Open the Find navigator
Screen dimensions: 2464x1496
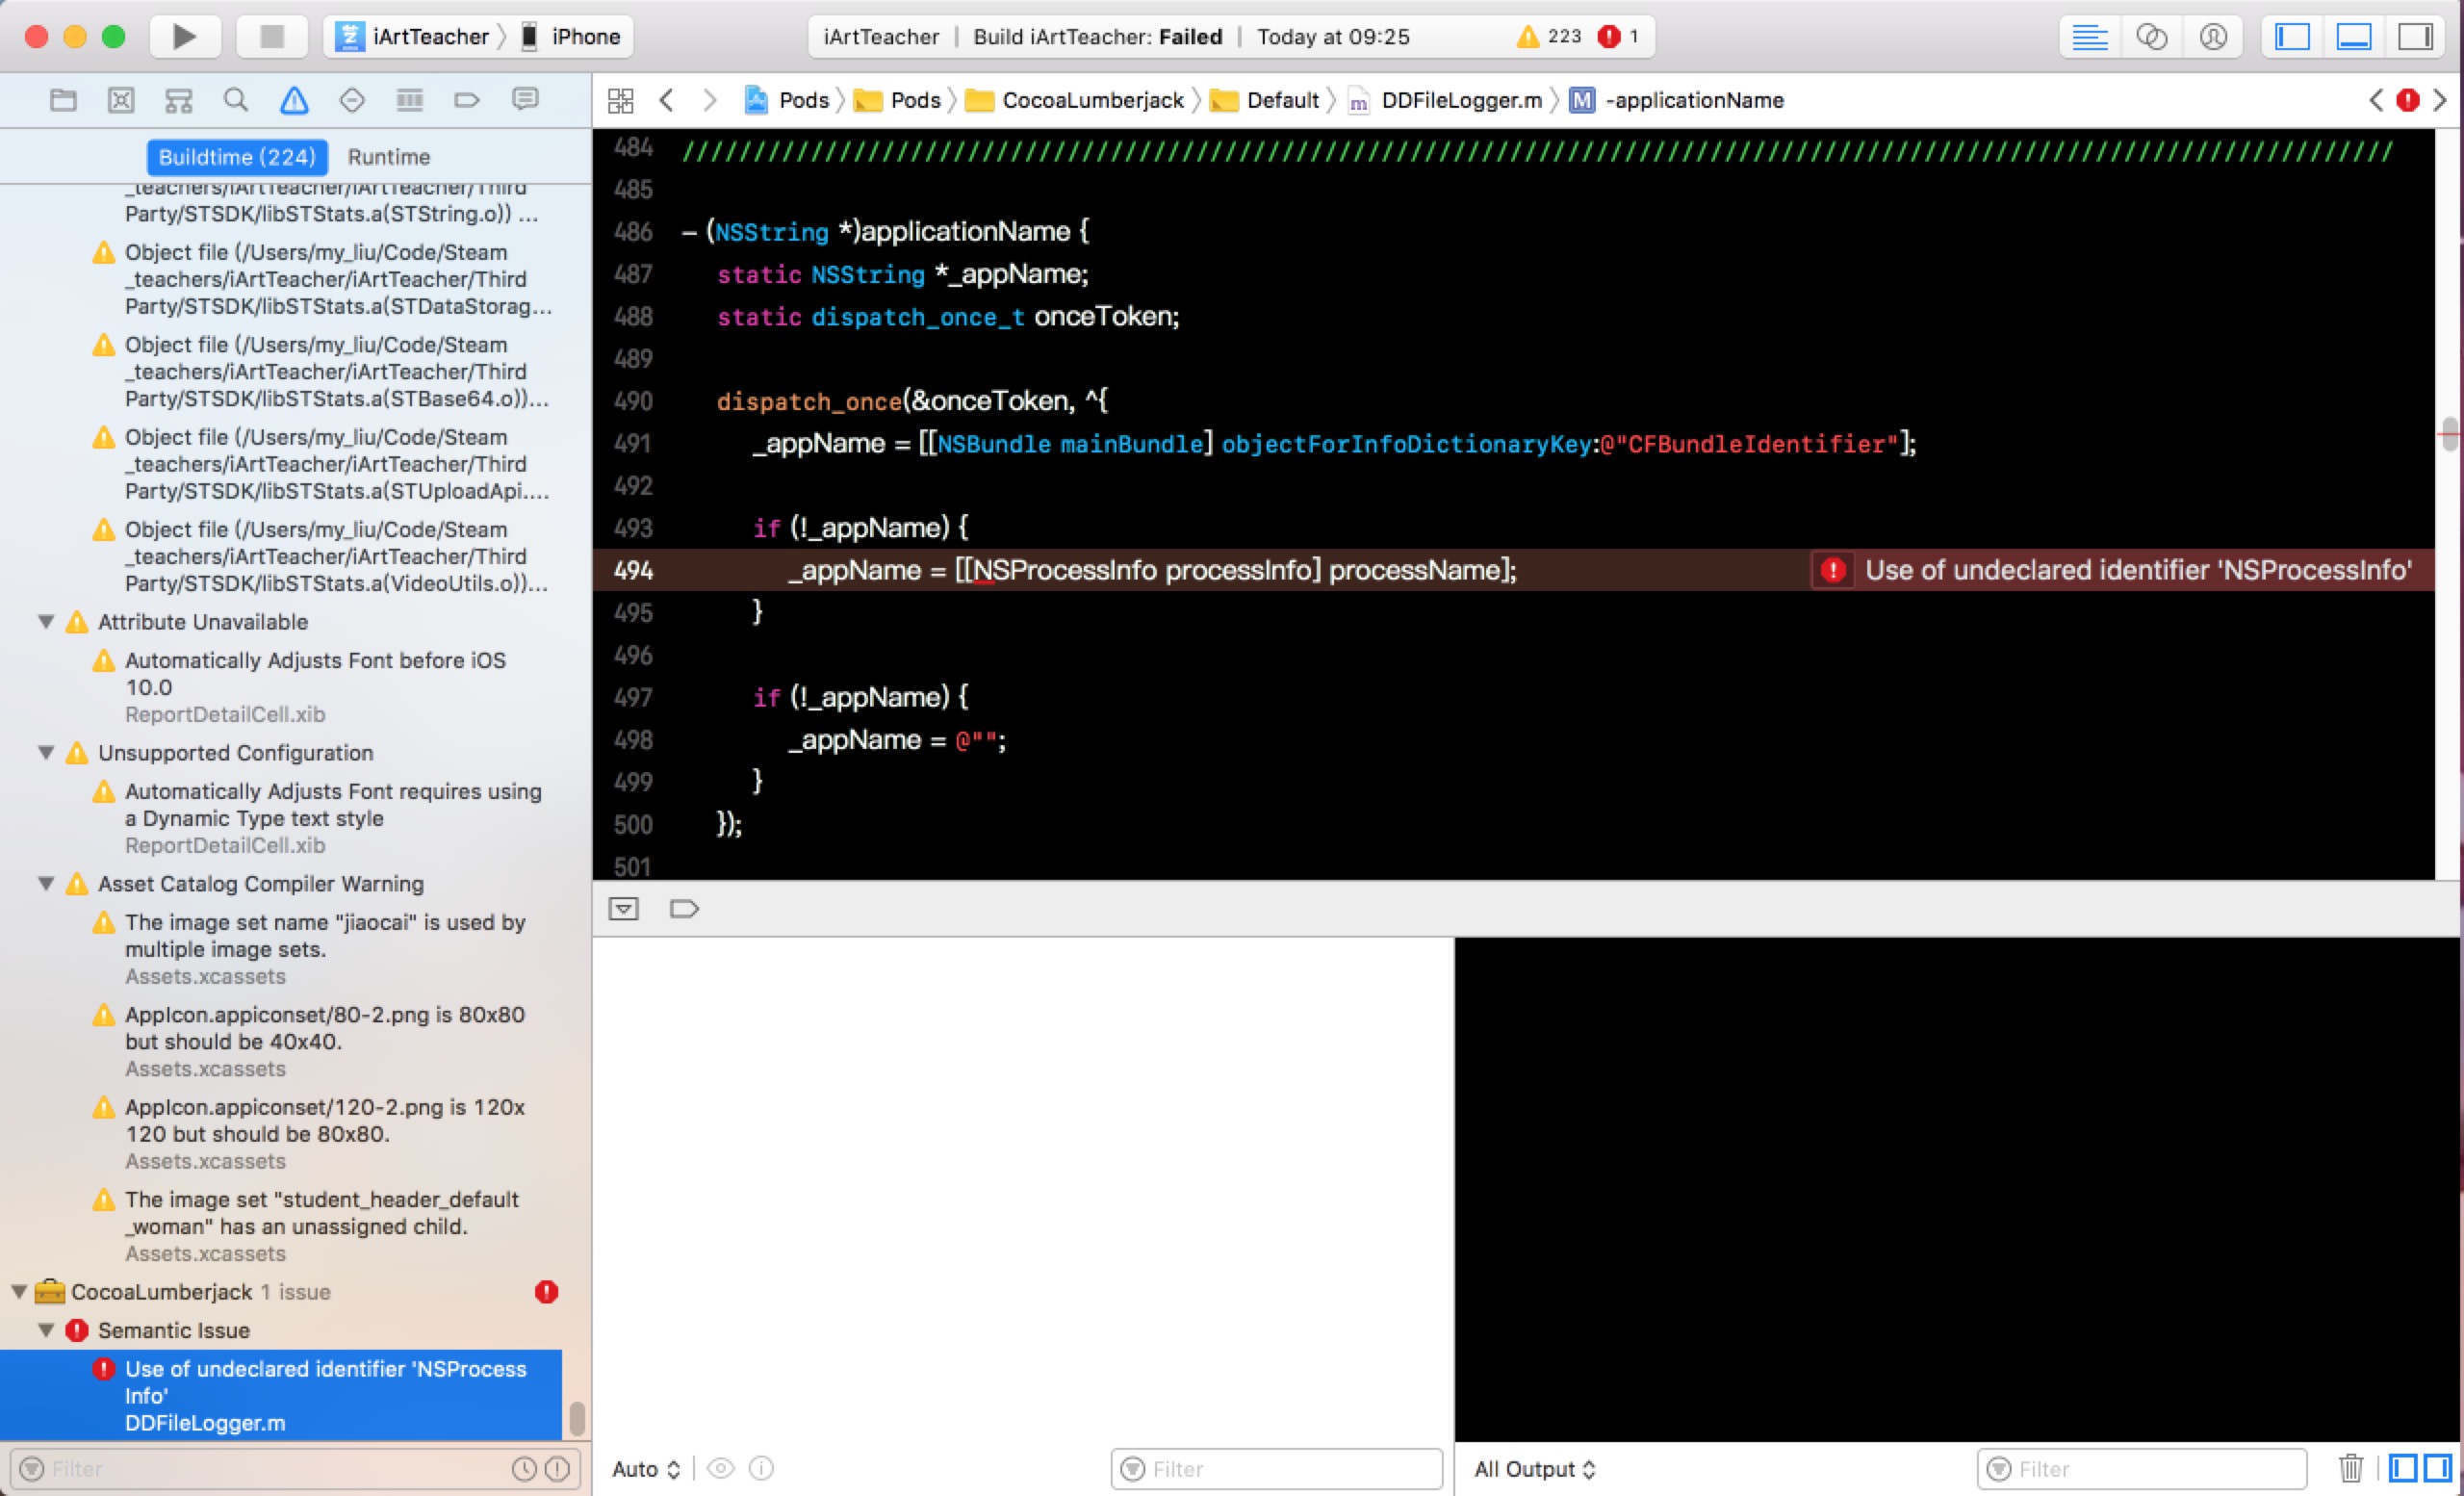pos(236,100)
